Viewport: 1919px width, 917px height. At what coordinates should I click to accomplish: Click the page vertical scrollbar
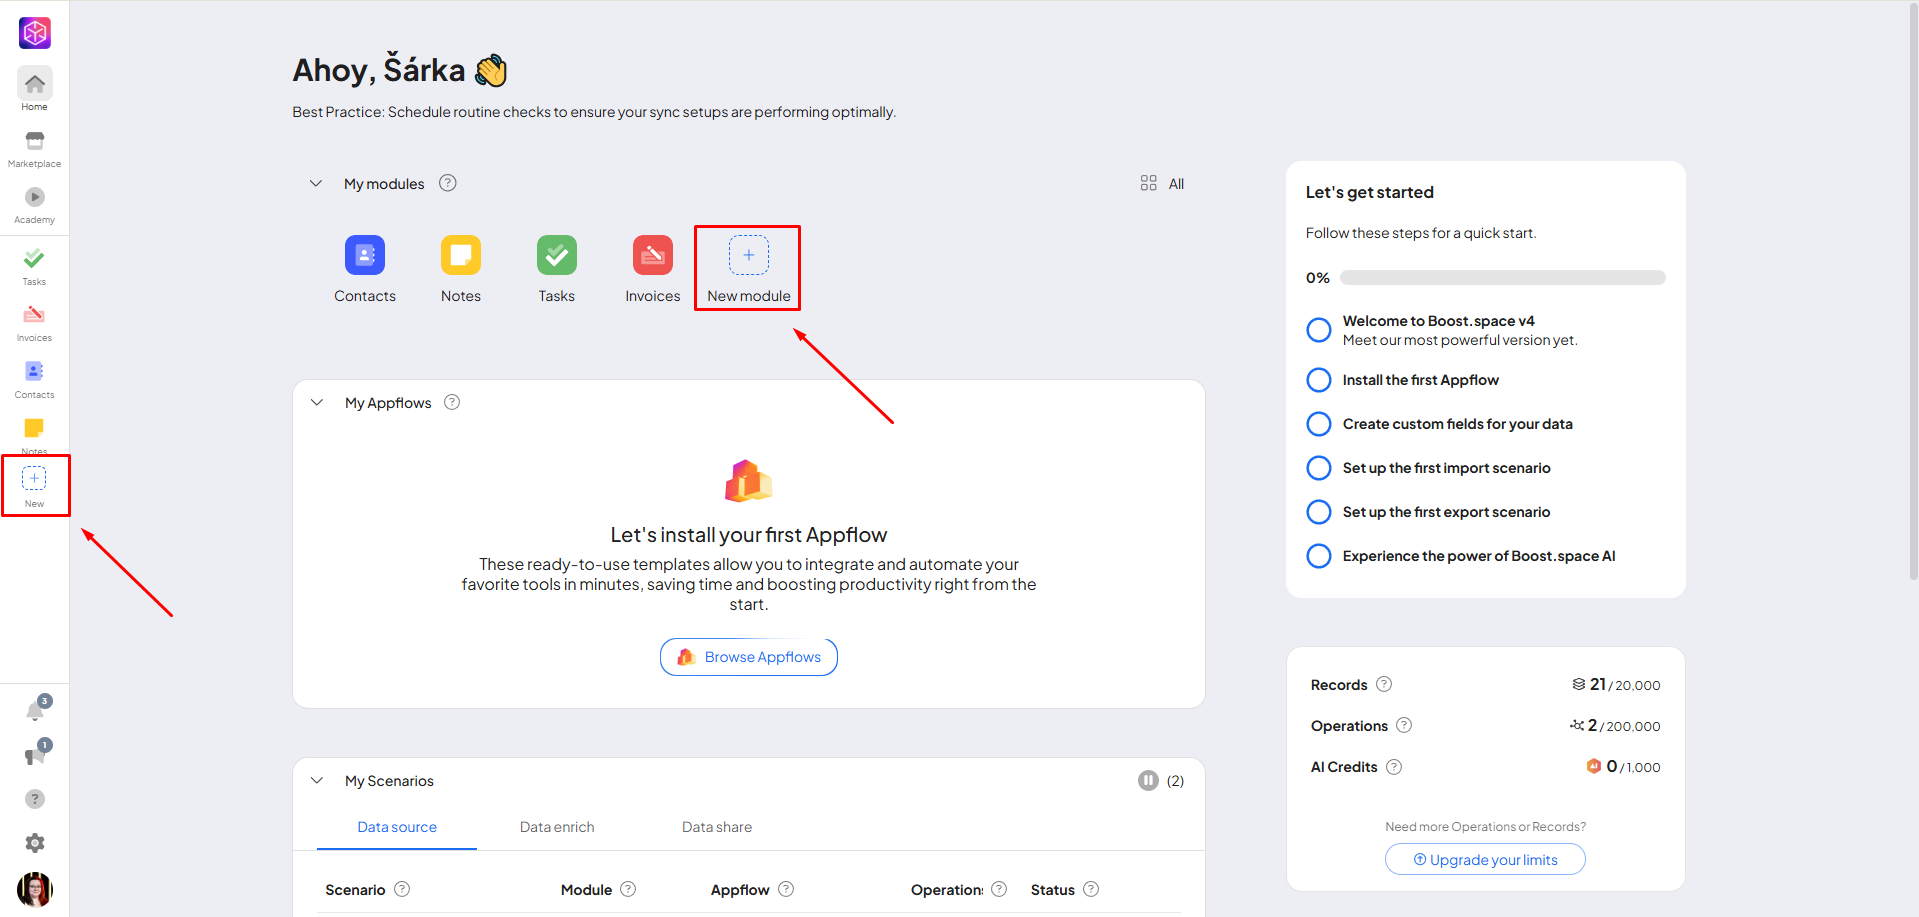pyautogui.click(x=1913, y=290)
